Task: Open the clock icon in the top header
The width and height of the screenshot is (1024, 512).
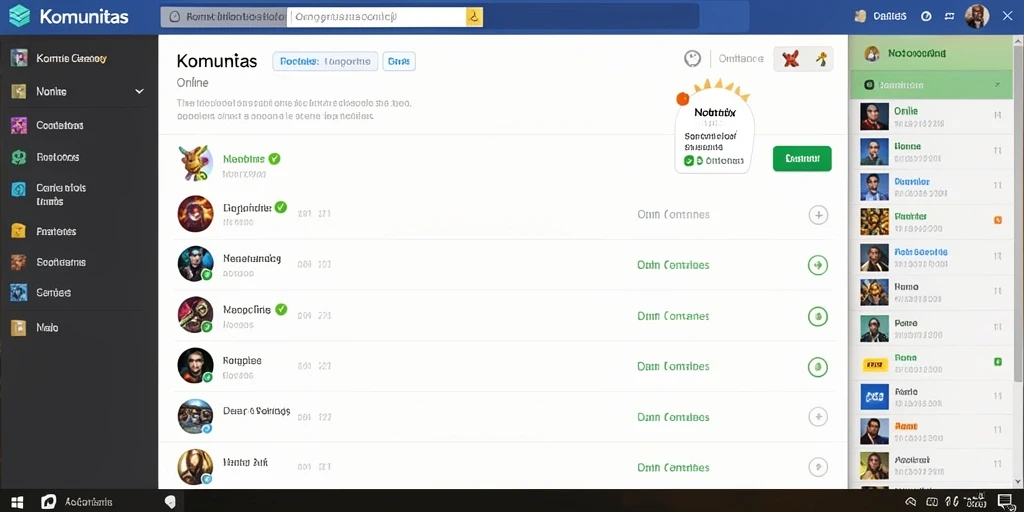Action: pyautogui.click(x=926, y=16)
